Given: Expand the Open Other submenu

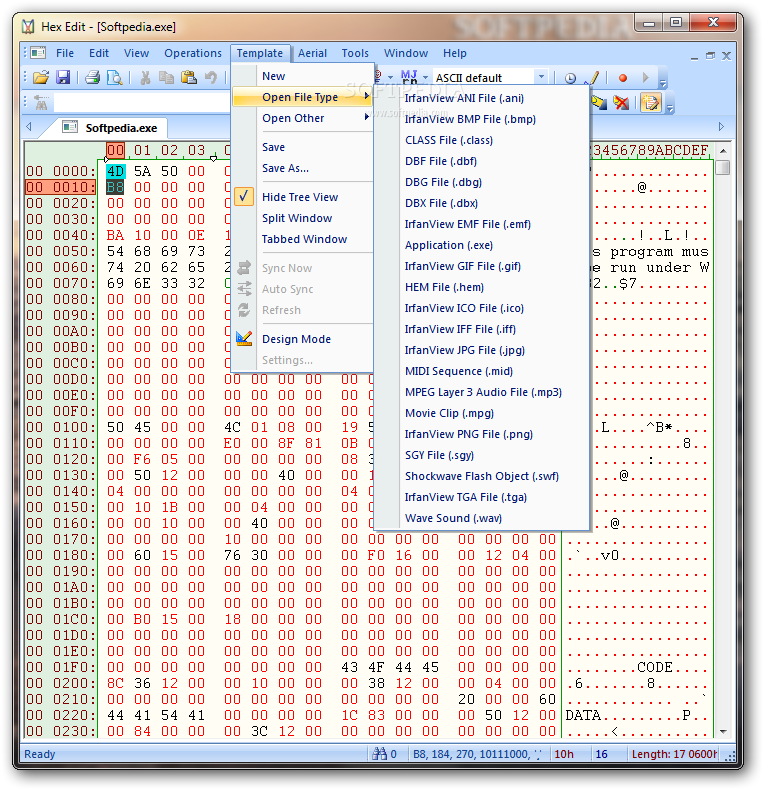Looking at the screenshot, I should click(302, 118).
